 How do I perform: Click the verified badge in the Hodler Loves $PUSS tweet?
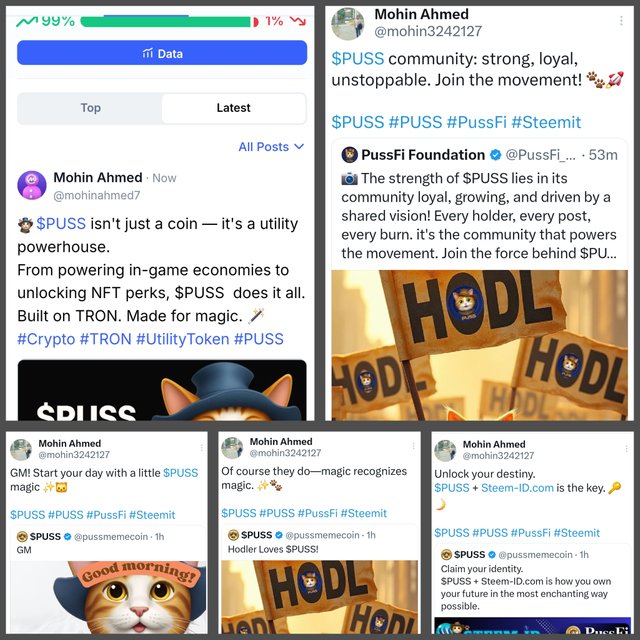pyautogui.click(x=279, y=535)
